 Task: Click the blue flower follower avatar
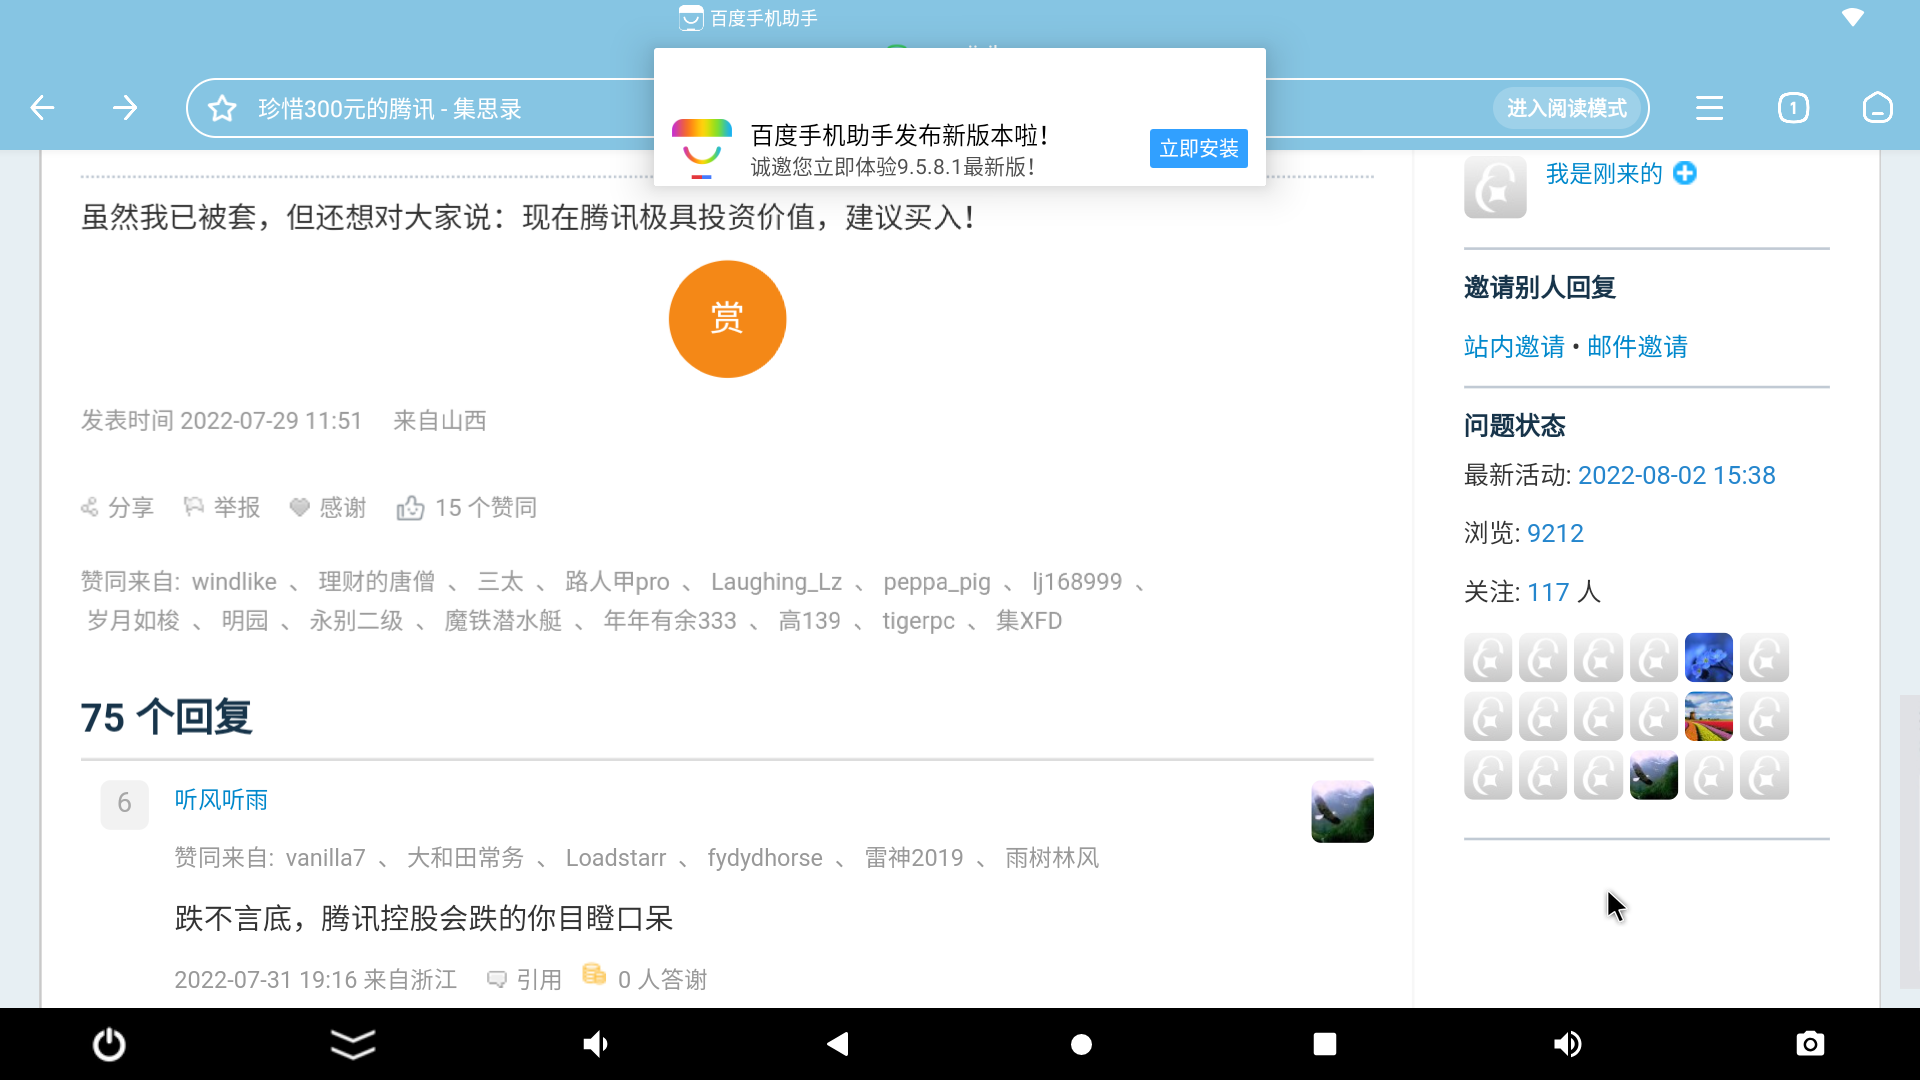[x=1708, y=658]
